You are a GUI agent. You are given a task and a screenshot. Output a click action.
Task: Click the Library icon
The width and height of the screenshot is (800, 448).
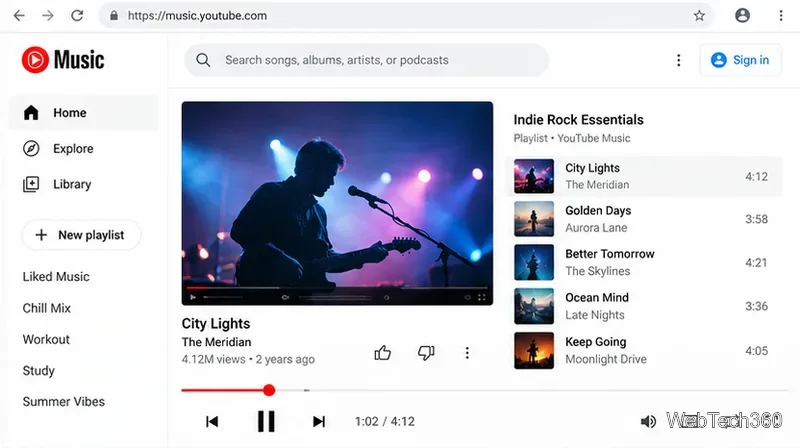[31, 184]
